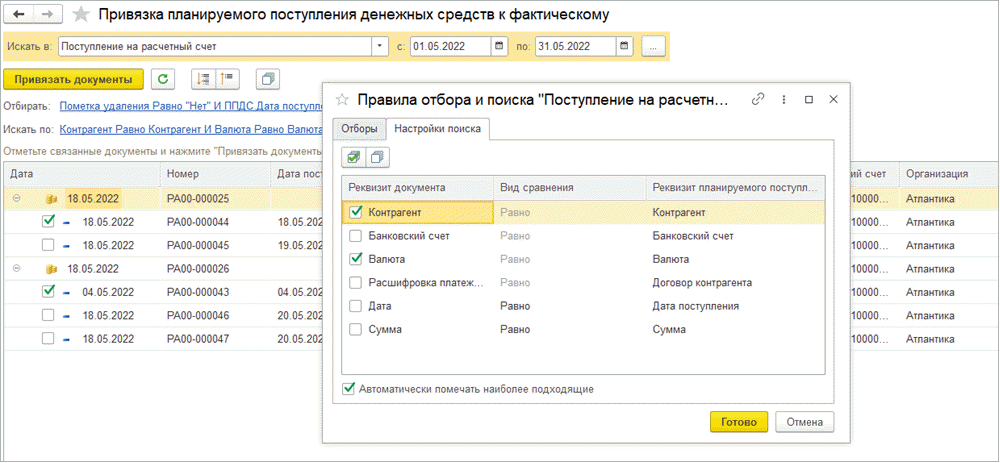This screenshot has height=463, width=1000.
Task: Click the get link icon in dialog
Action: (x=758, y=99)
